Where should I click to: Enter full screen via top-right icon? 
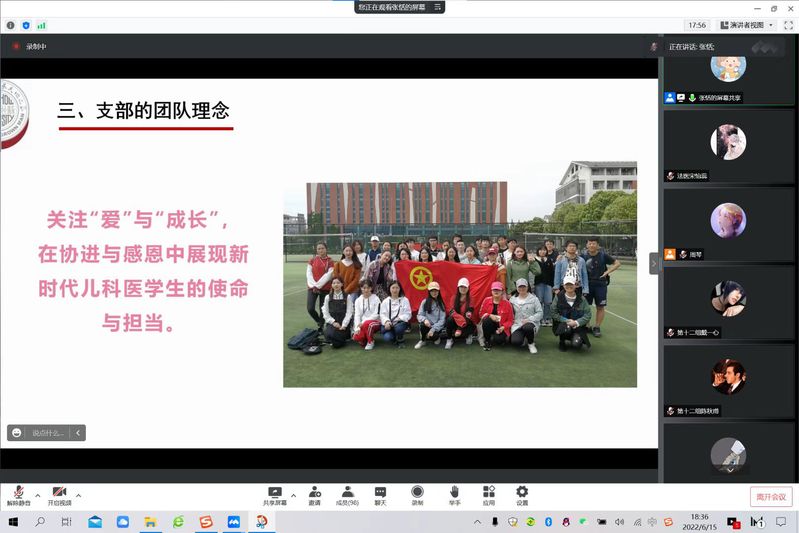tap(787, 25)
